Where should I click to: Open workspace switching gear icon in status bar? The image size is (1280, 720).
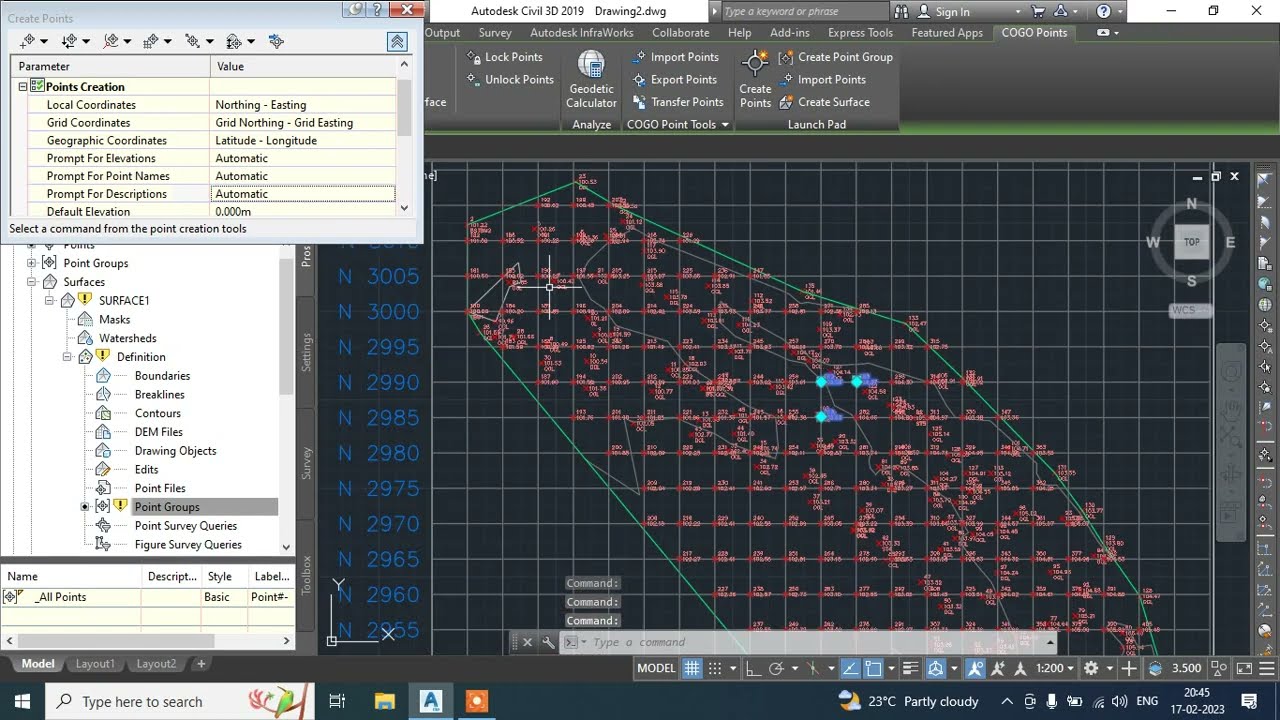coord(1092,668)
